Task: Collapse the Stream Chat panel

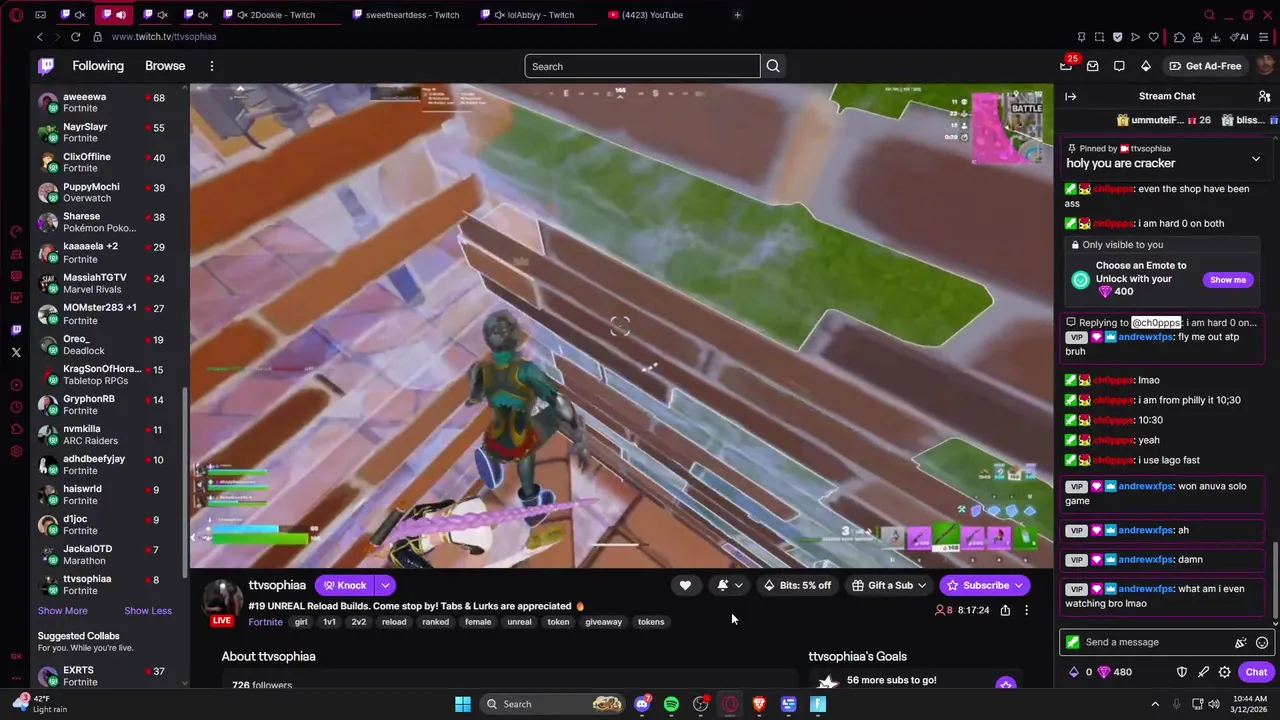Action: (1071, 96)
